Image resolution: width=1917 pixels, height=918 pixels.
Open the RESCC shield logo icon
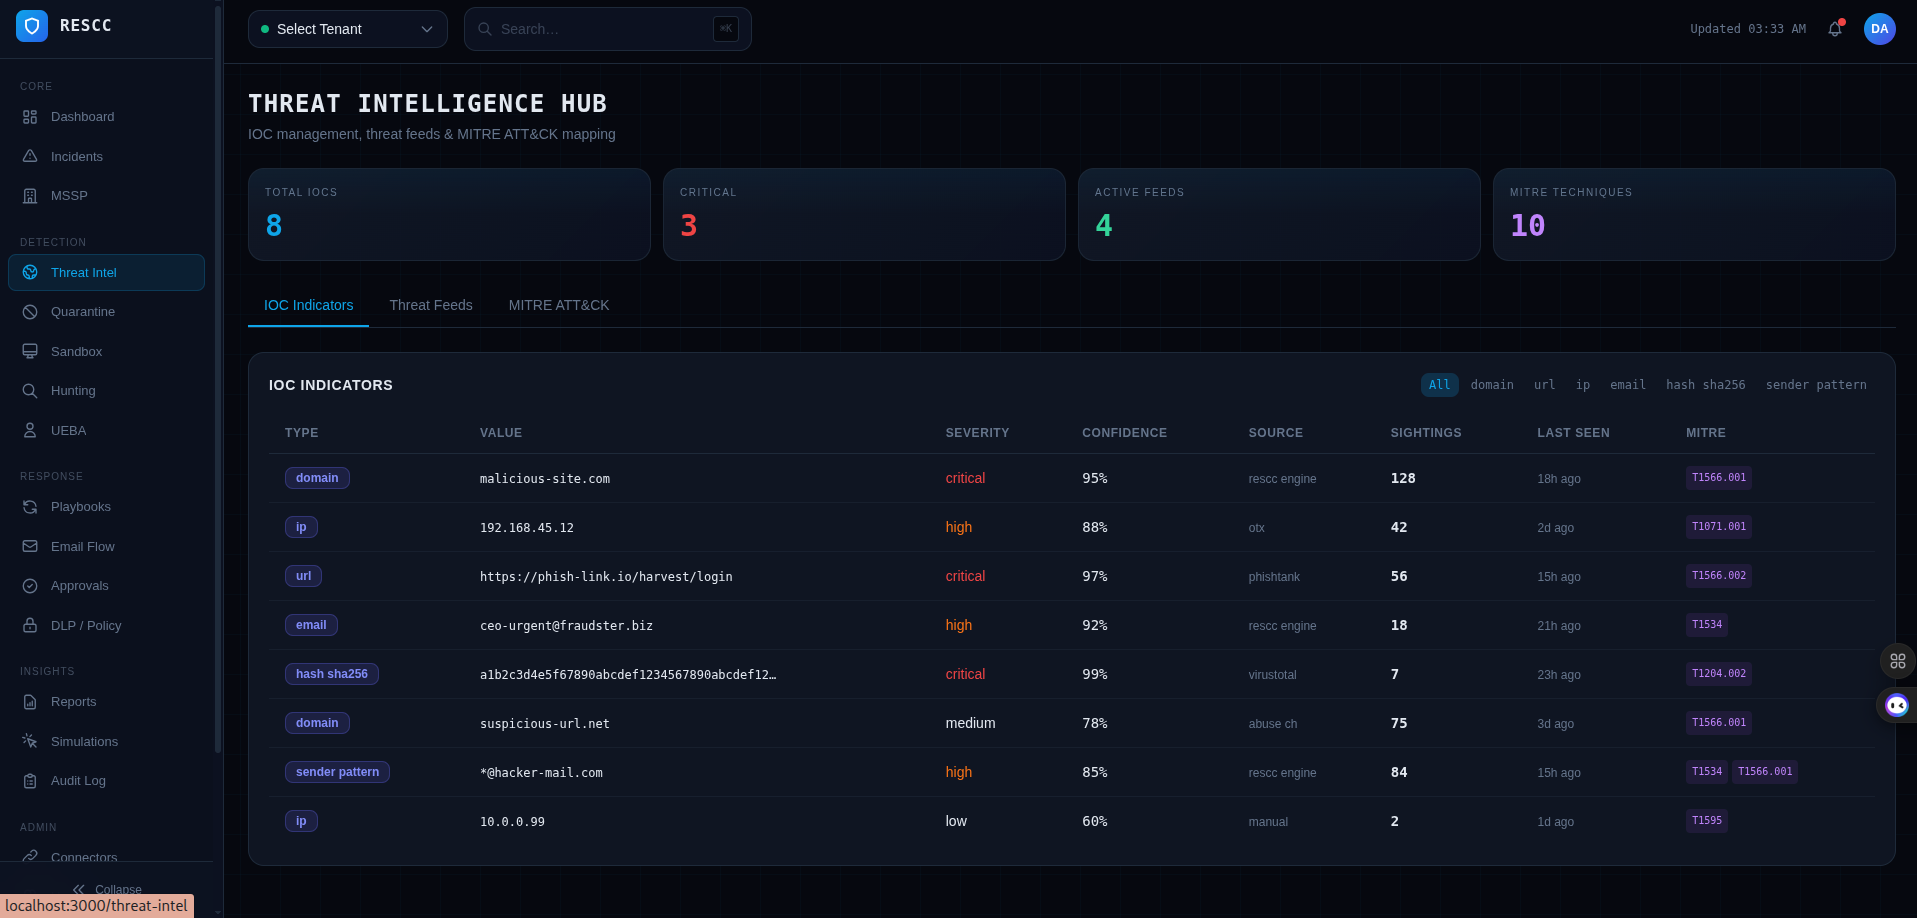(x=31, y=25)
